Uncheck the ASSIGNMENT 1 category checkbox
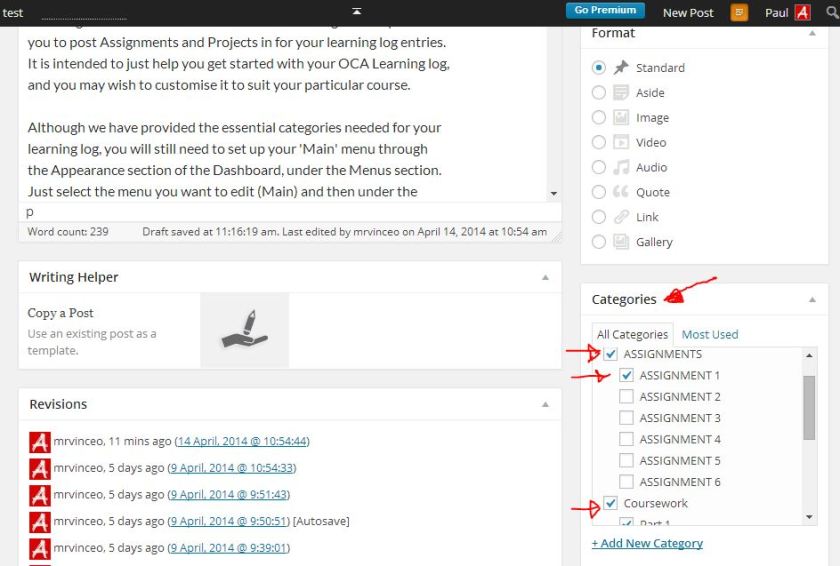This screenshot has height=566, width=840. coord(627,375)
